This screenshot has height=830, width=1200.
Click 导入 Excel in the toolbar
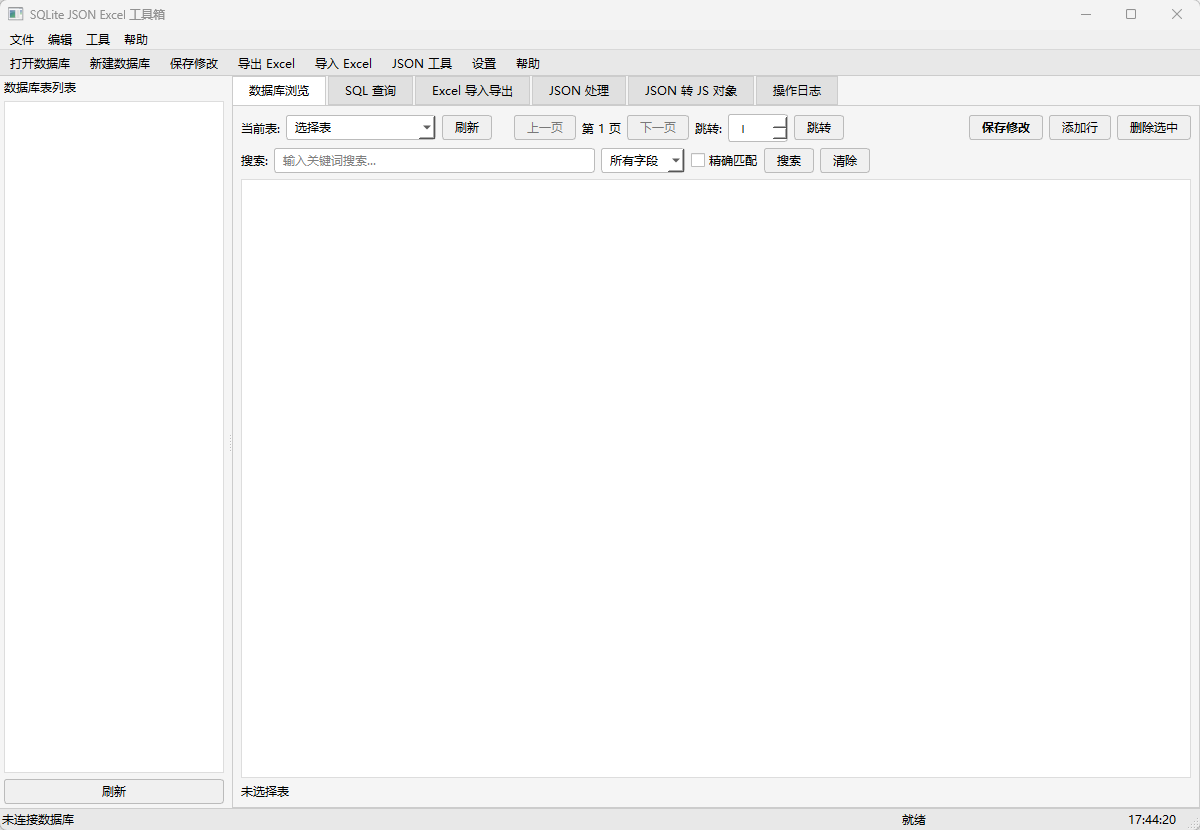point(343,63)
